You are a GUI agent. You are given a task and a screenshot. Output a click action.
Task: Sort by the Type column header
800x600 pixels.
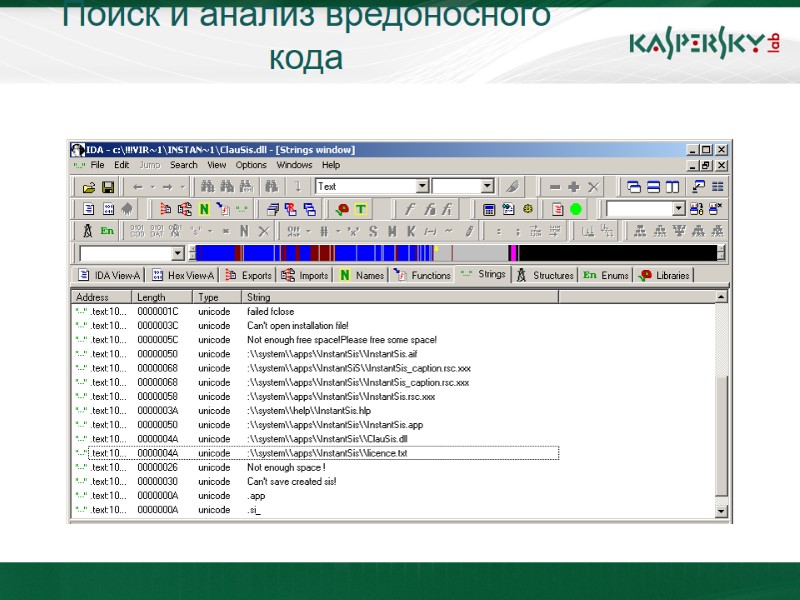[x=217, y=297]
